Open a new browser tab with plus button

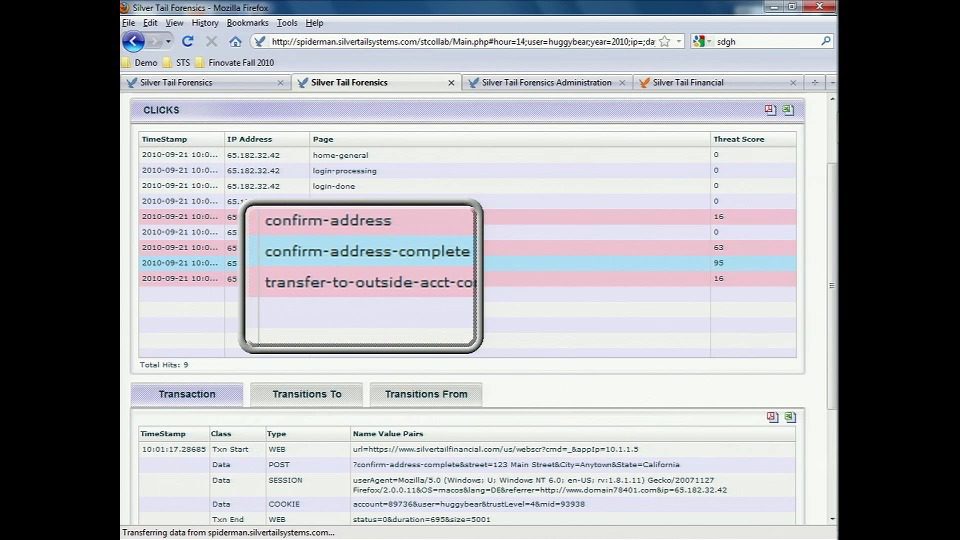pyautogui.click(x=815, y=83)
